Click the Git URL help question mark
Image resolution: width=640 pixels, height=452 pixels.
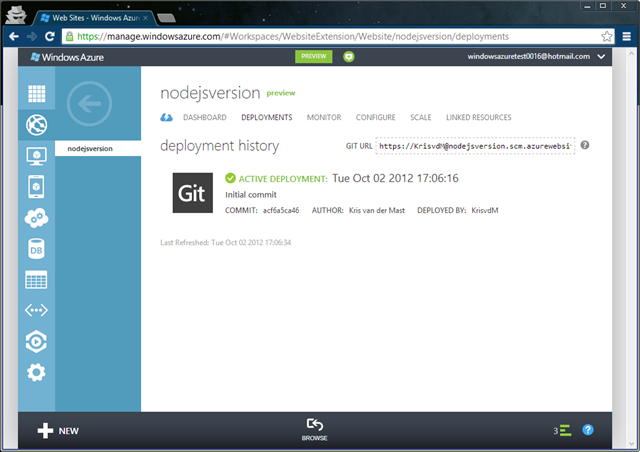[585, 145]
